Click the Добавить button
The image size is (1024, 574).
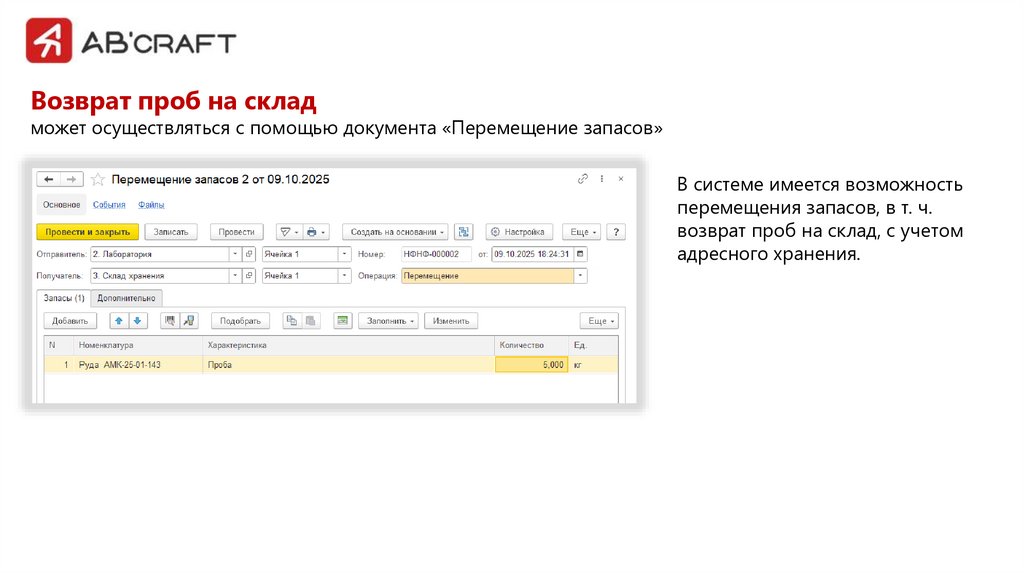[x=70, y=321]
